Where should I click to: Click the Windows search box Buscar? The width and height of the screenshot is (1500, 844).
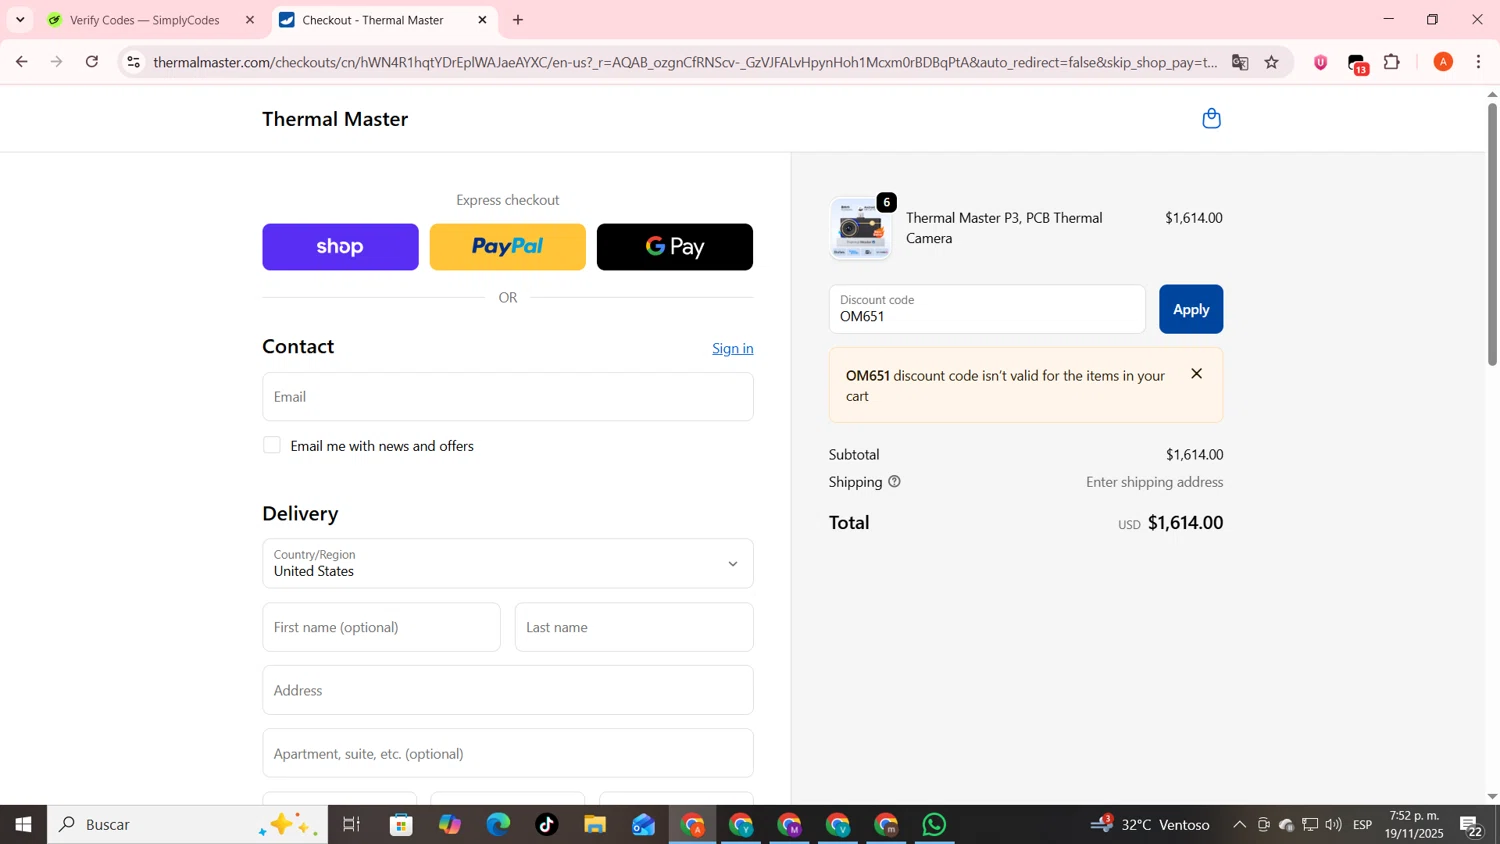click(188, 825)
